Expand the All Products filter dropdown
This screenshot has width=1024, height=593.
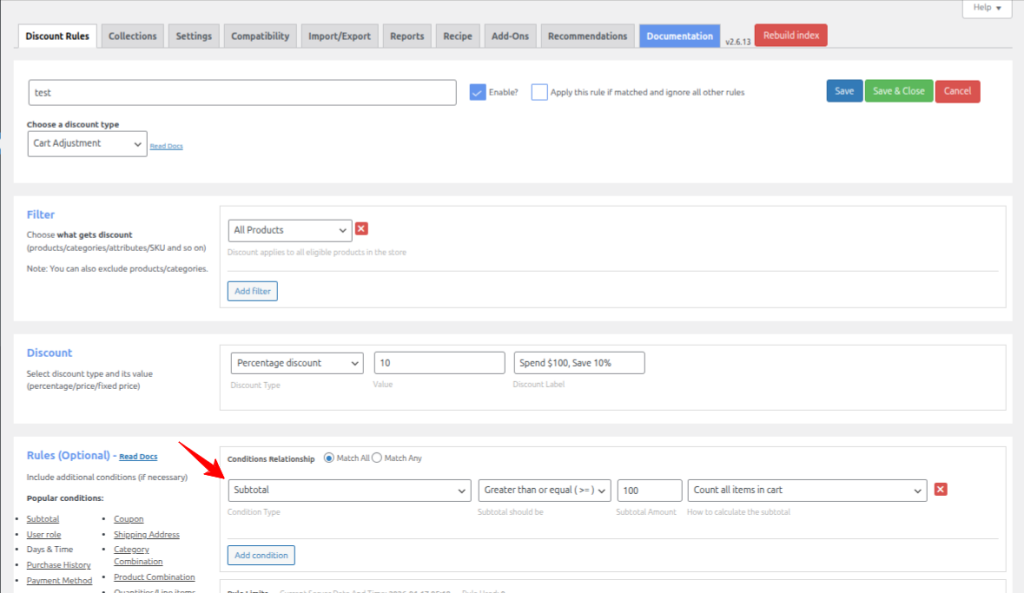point(290,230)
